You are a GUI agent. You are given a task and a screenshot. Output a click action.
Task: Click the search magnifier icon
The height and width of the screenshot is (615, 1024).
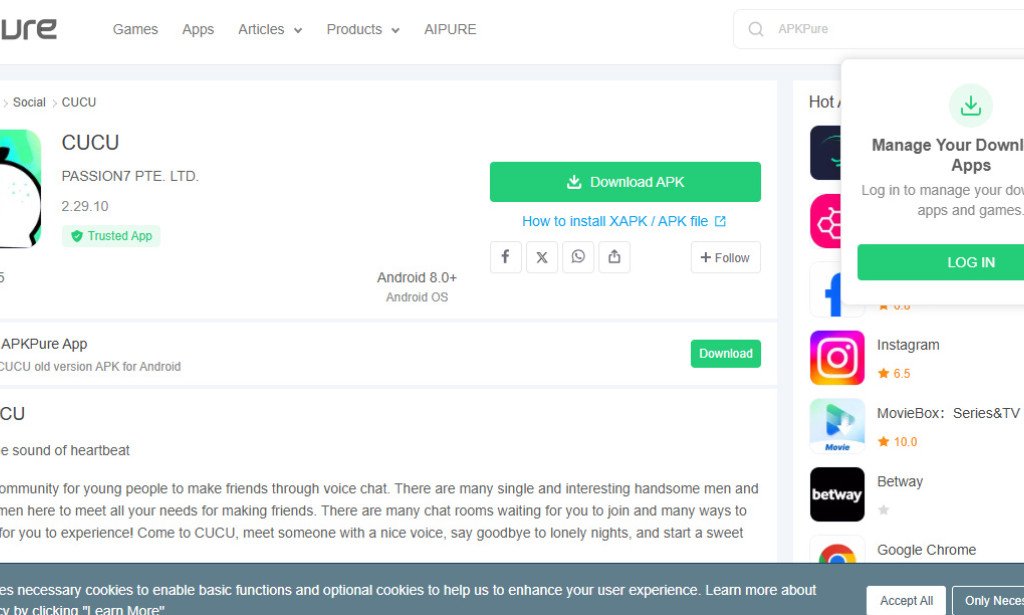[x=756, y=29]
